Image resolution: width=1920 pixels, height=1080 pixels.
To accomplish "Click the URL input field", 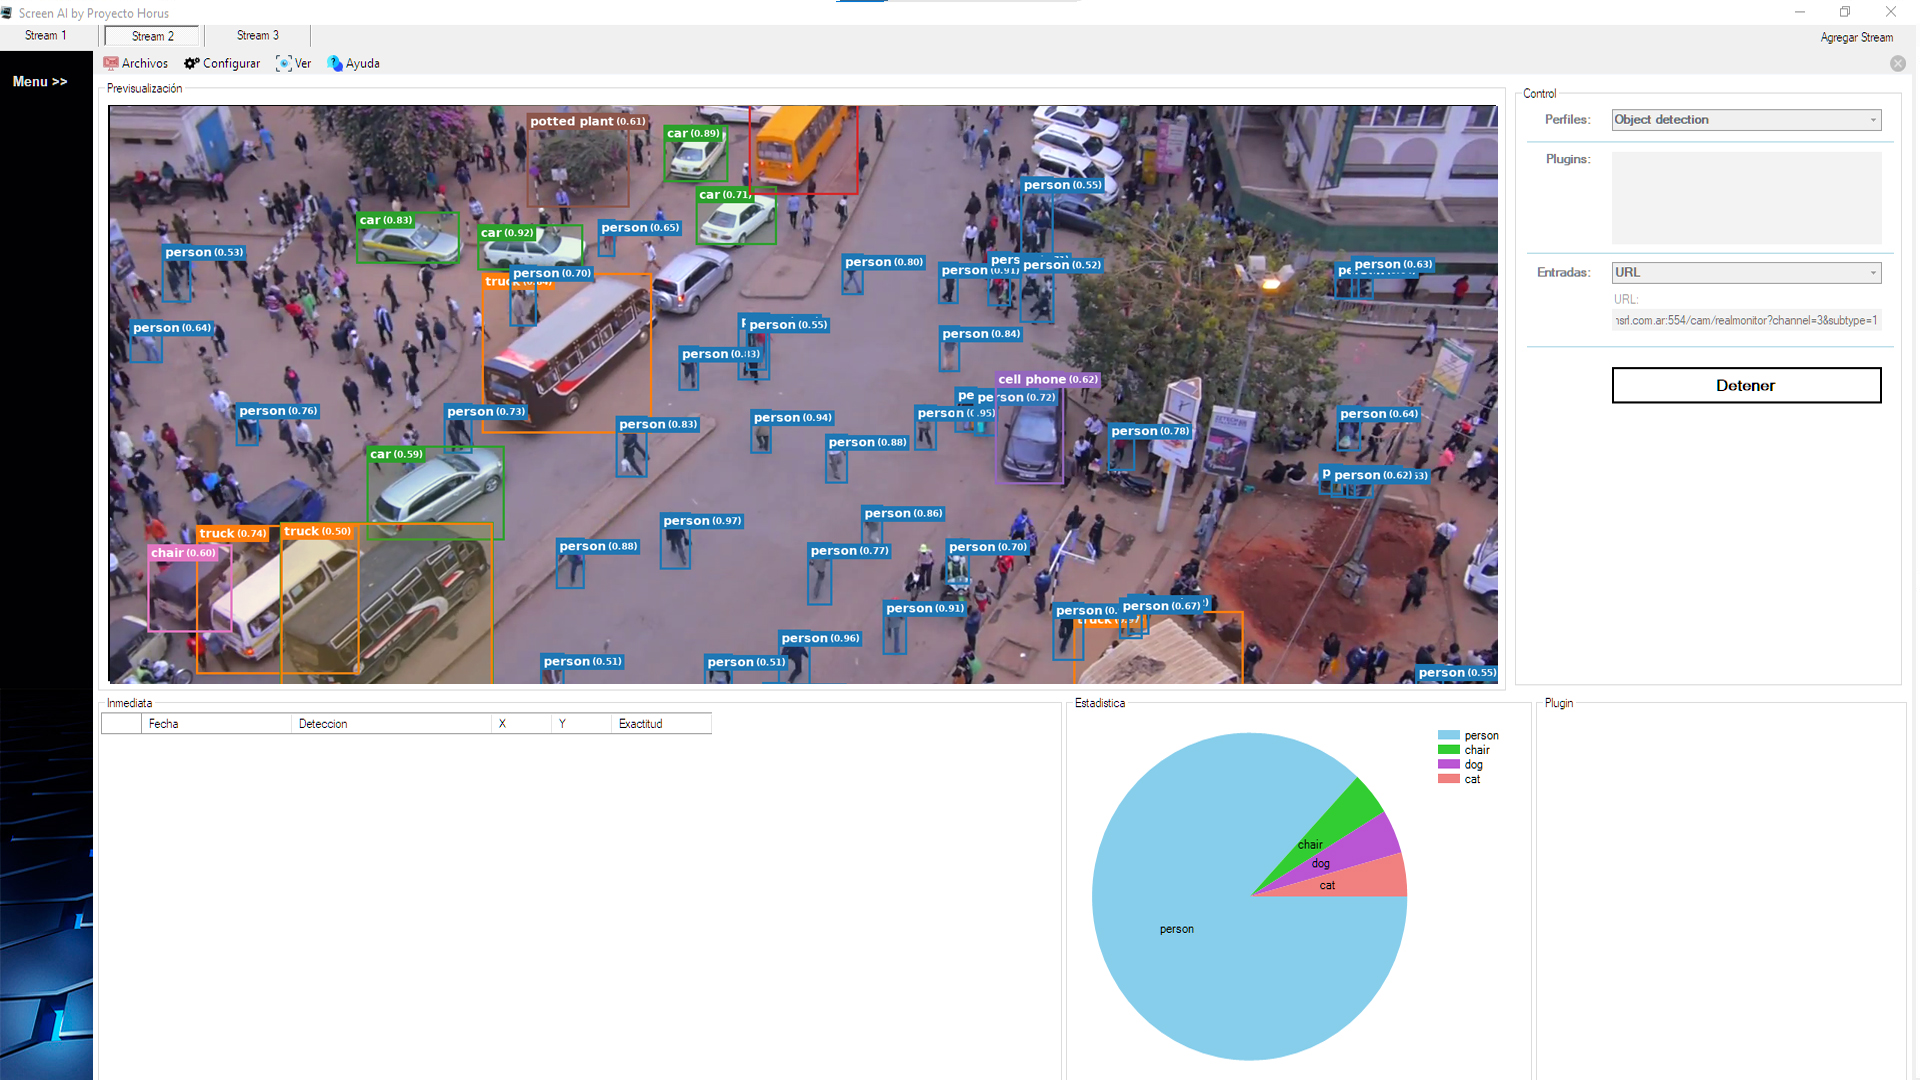I will pyautogui.click(x=1745, y=321).
